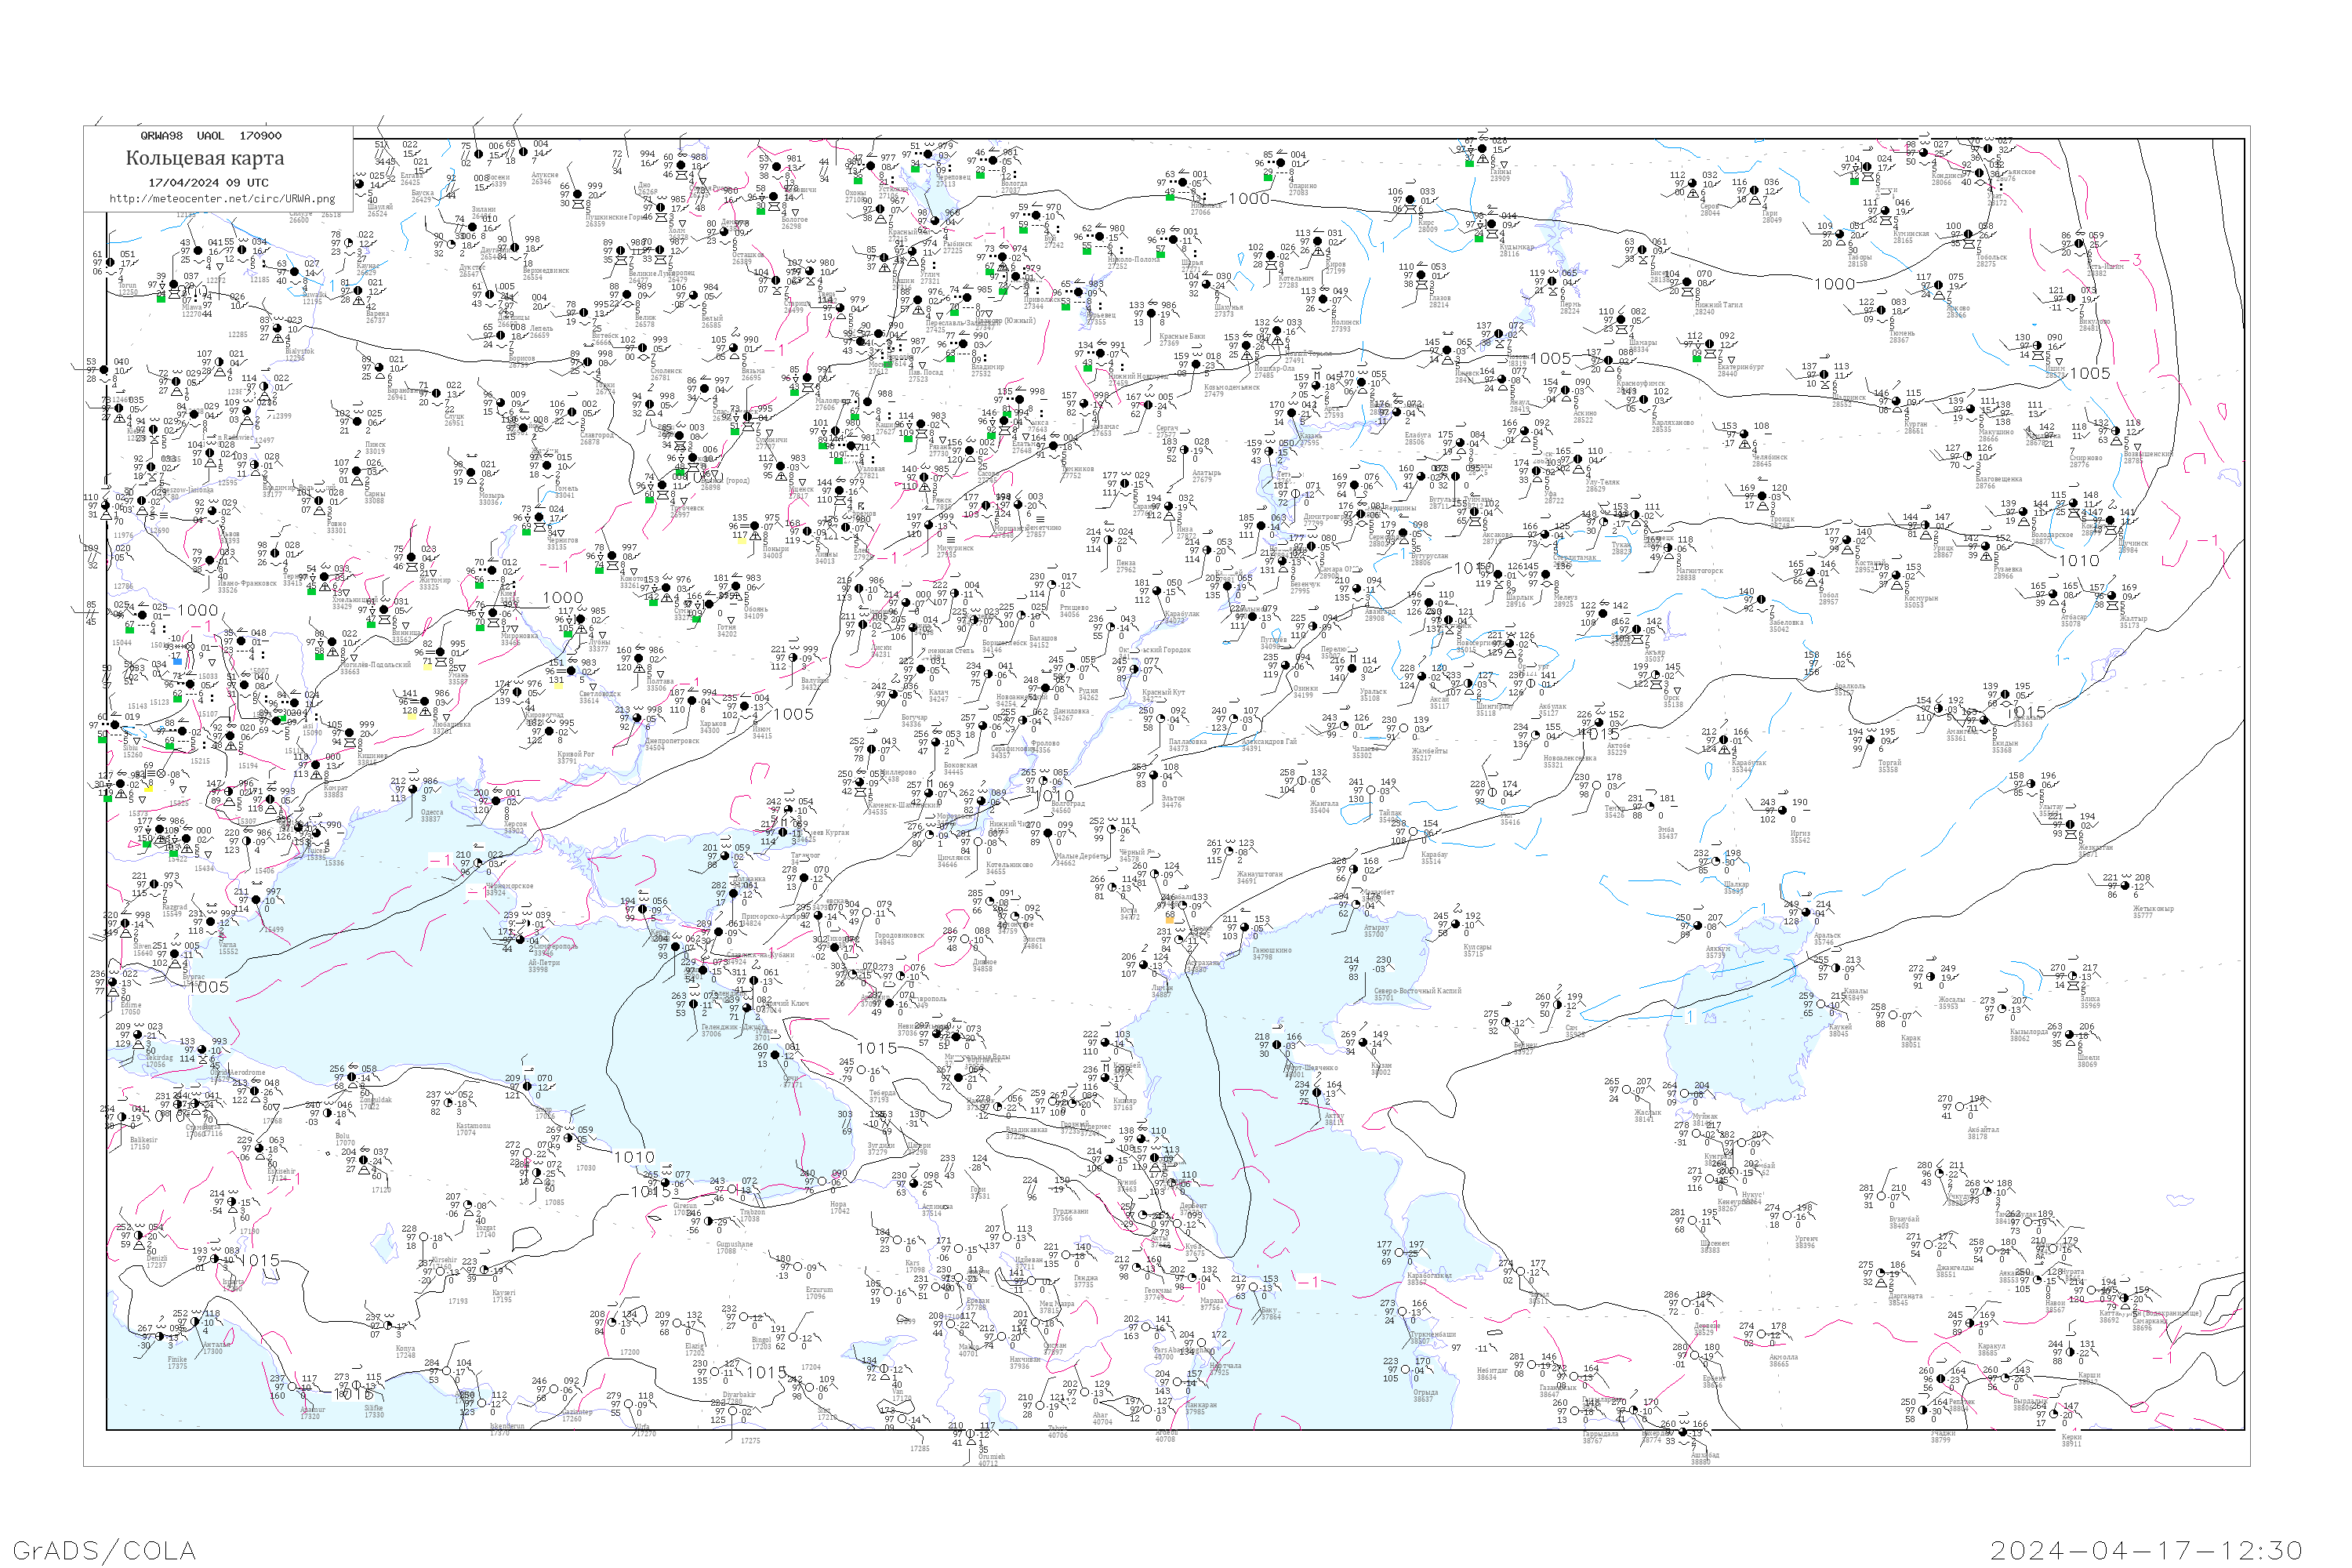Click the Глазов 28214 station circle
This screenshot has height=1568, width=2352.
tap(1421, 275)
